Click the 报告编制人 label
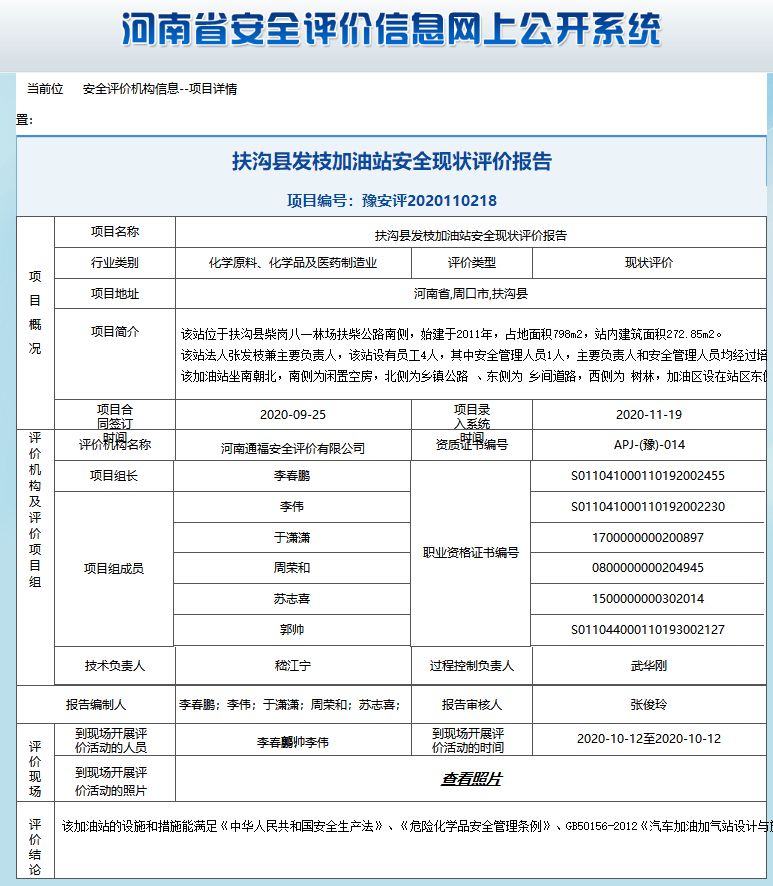 (95, 705)
